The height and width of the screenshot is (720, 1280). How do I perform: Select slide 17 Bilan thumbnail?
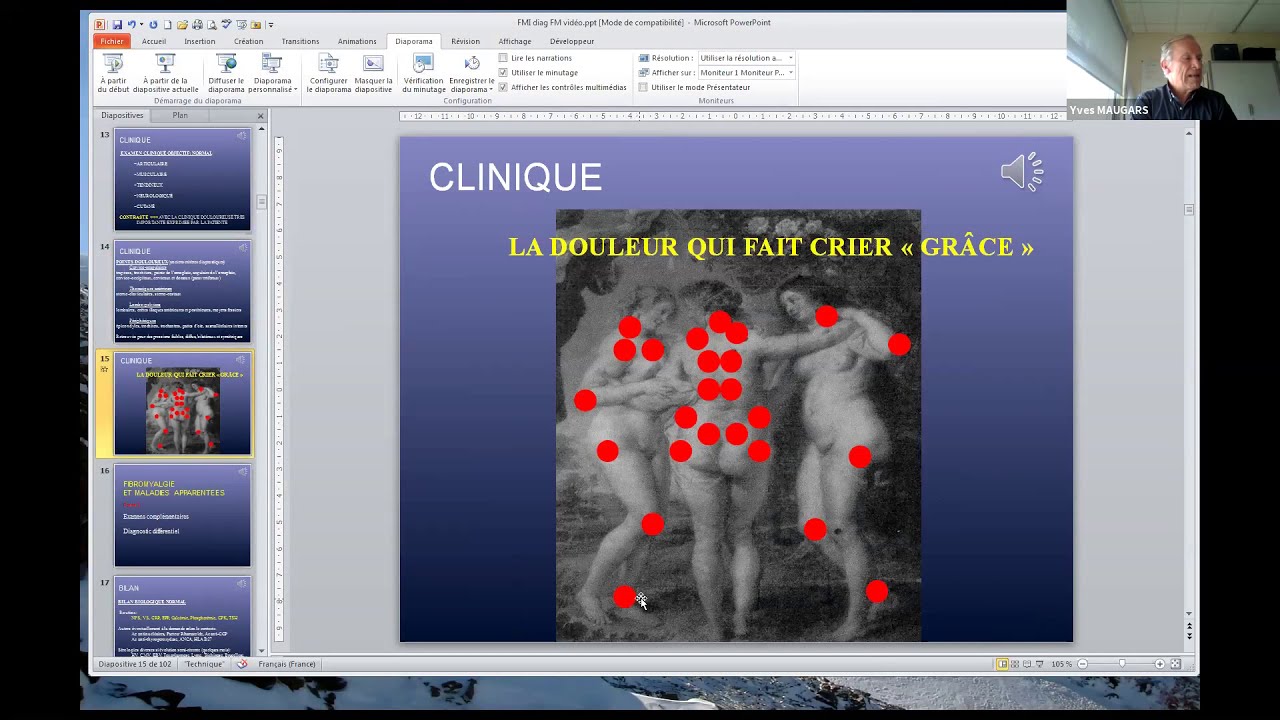(182, 616)
